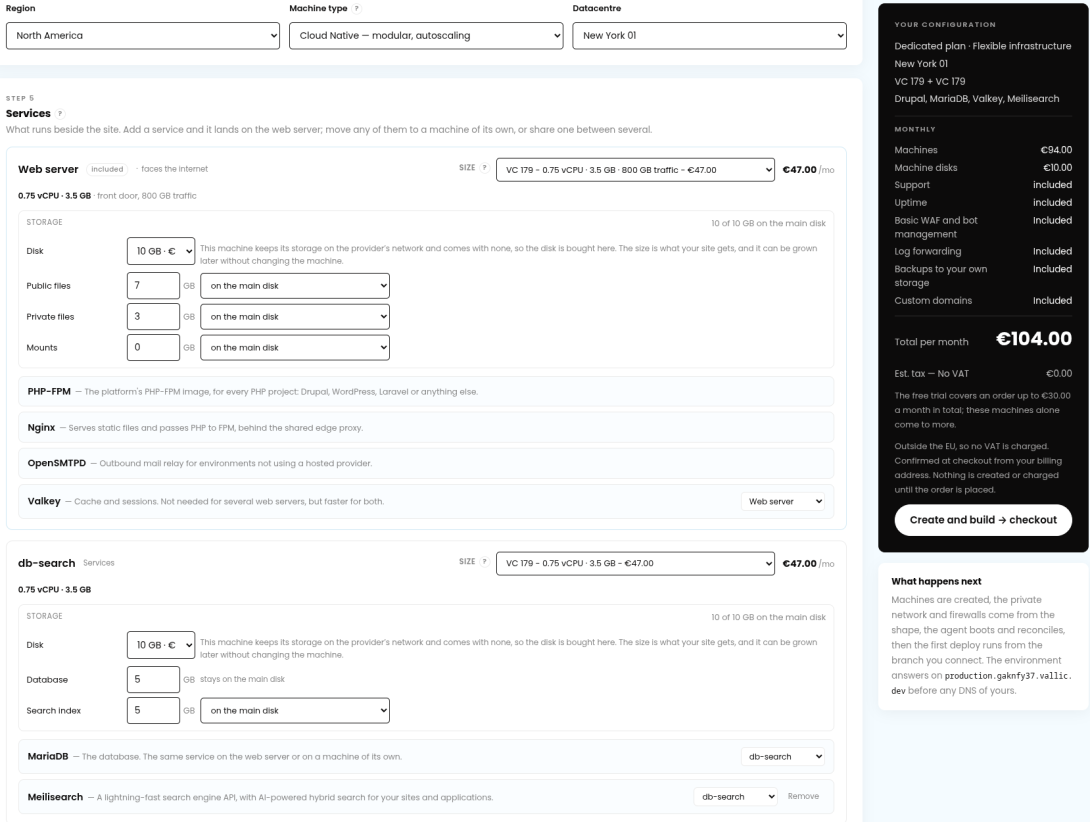Screen dimensions: 1090x822
Task: Open the Region dropdown
Action: pos(143,35)
